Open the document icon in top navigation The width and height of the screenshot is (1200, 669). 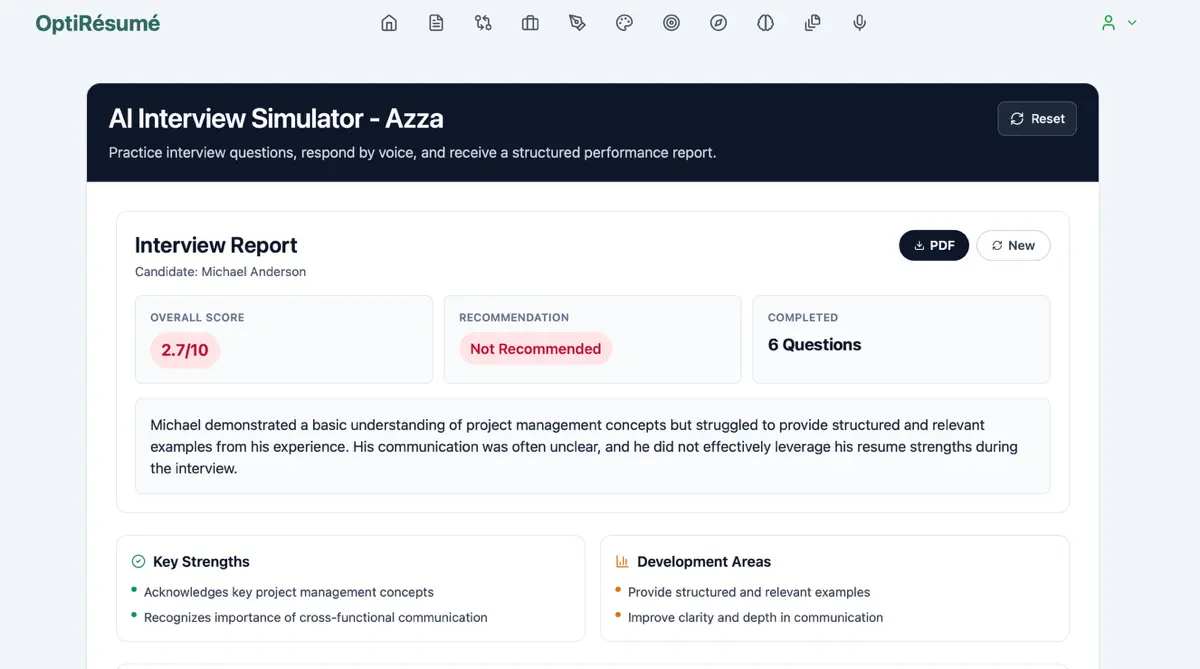pos(436,23)
